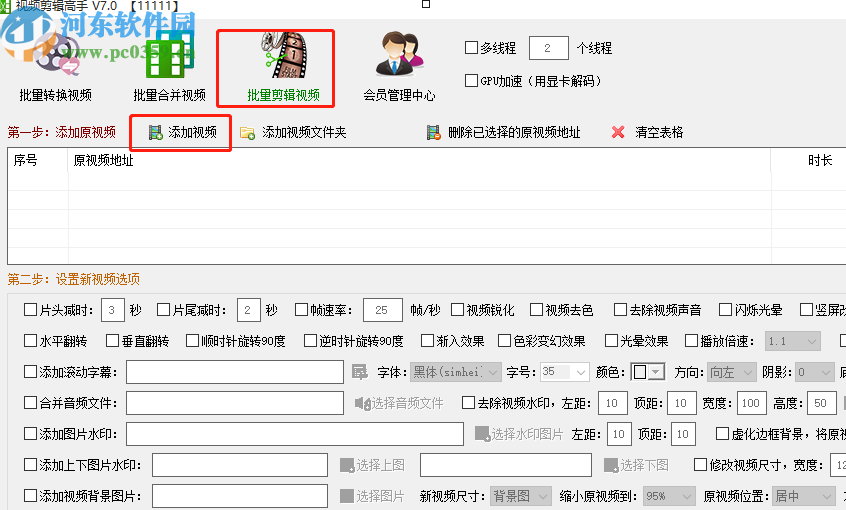Tick the 片头减时 checkbox
The image size is (846, 510).
[x=30, y=310]
